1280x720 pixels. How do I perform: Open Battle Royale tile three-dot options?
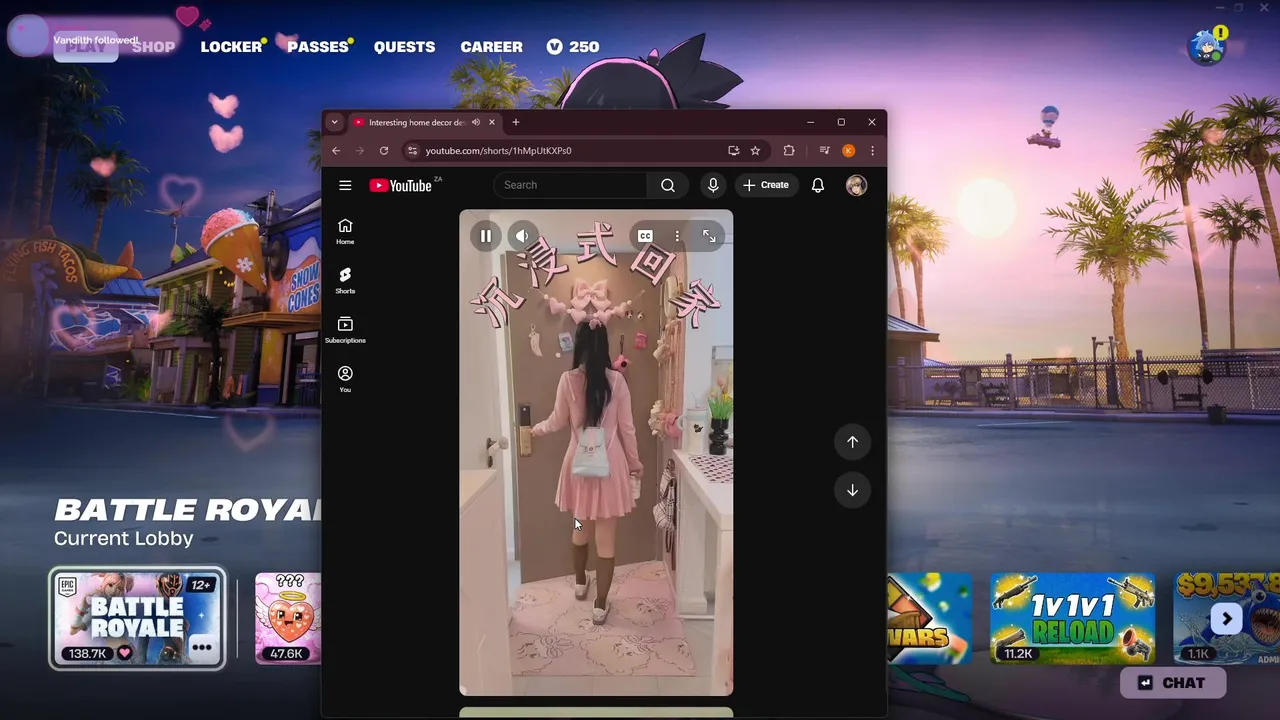(202, 647)
